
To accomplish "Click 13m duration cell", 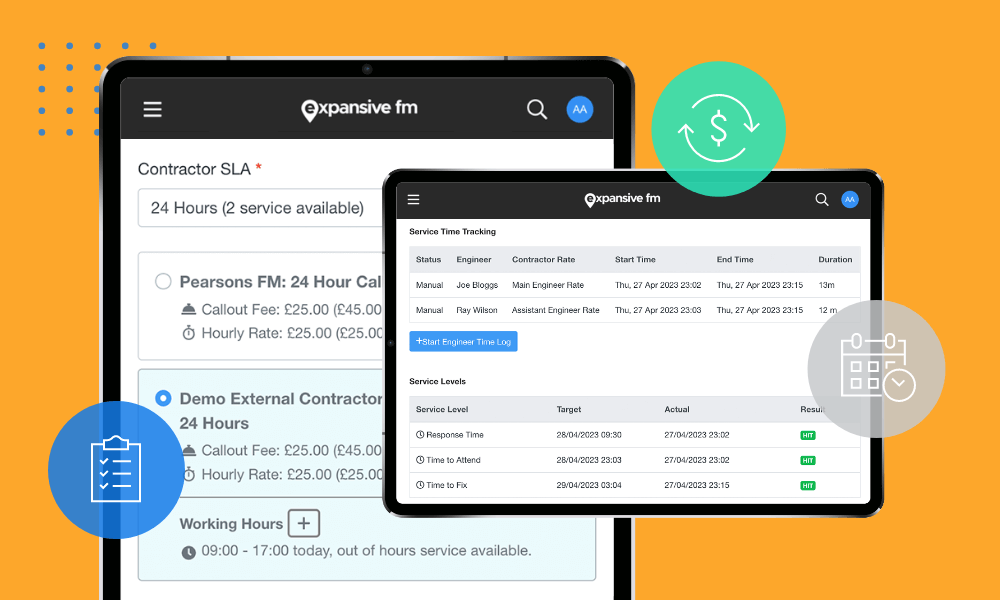I will [827, 285].
